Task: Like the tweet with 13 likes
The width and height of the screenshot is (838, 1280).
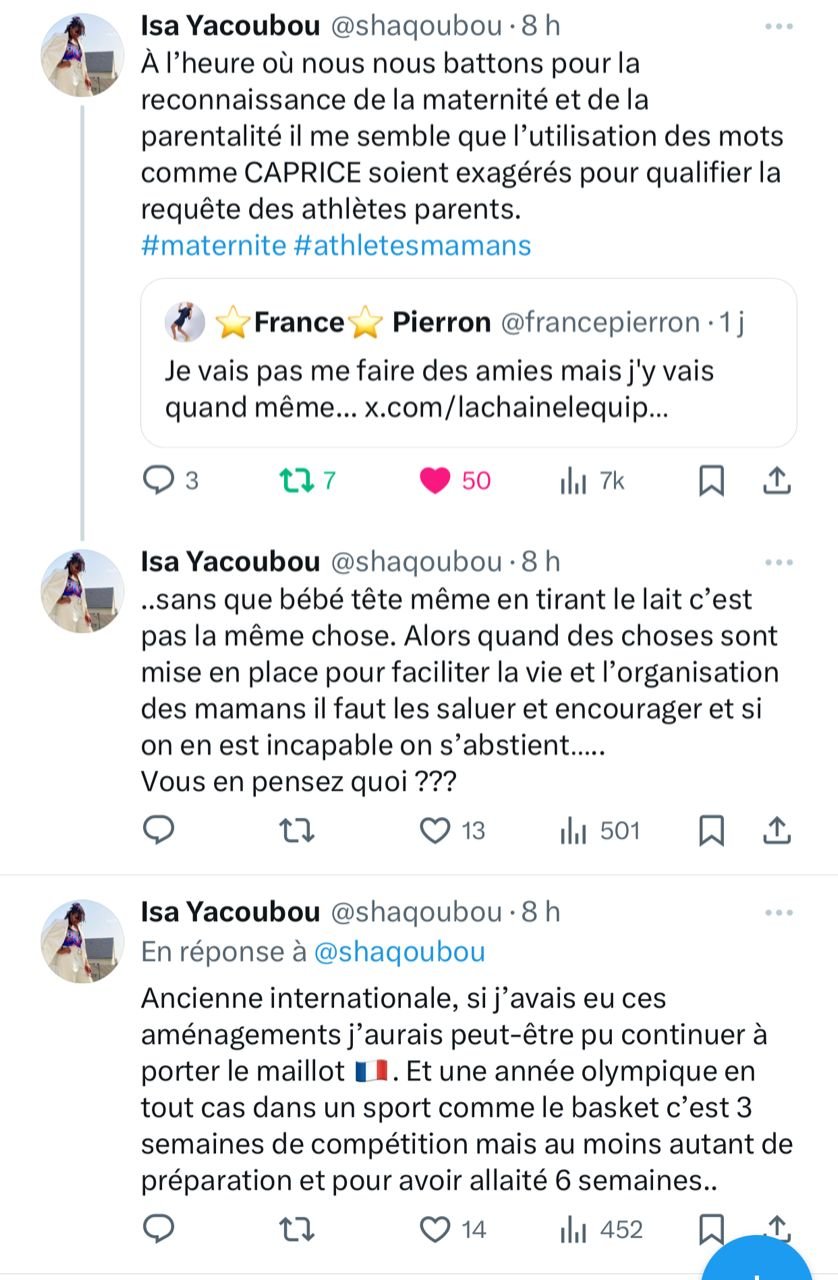Action: tap(435, 830)
